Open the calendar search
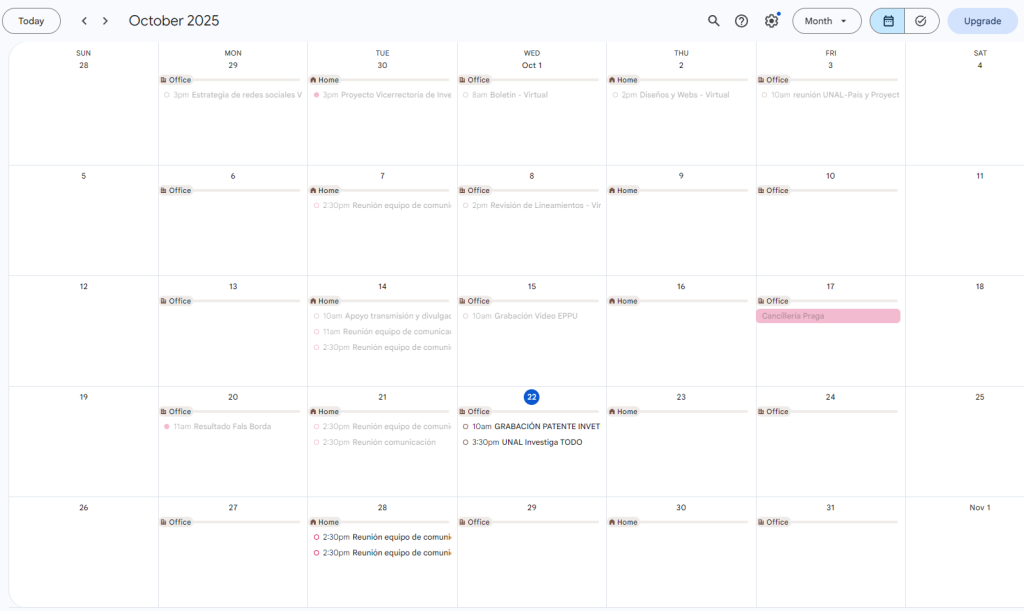The height and width of the screenshot is (611, 1024). click(x=713, y=21)
